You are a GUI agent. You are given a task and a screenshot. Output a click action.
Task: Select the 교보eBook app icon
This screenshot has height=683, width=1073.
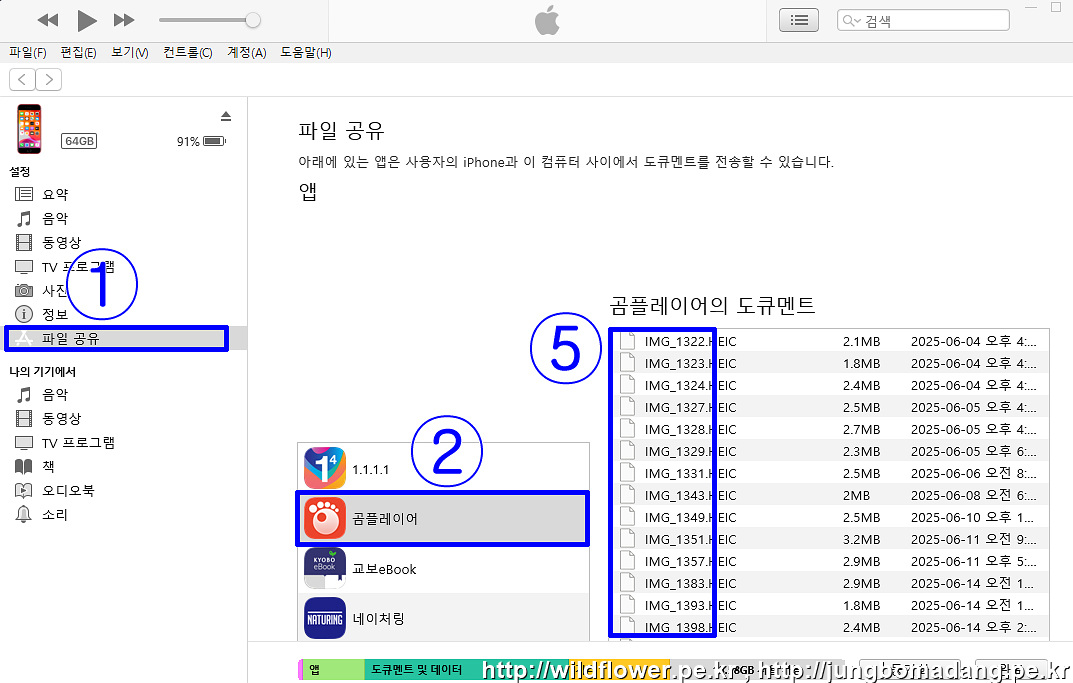click(324, 568)
